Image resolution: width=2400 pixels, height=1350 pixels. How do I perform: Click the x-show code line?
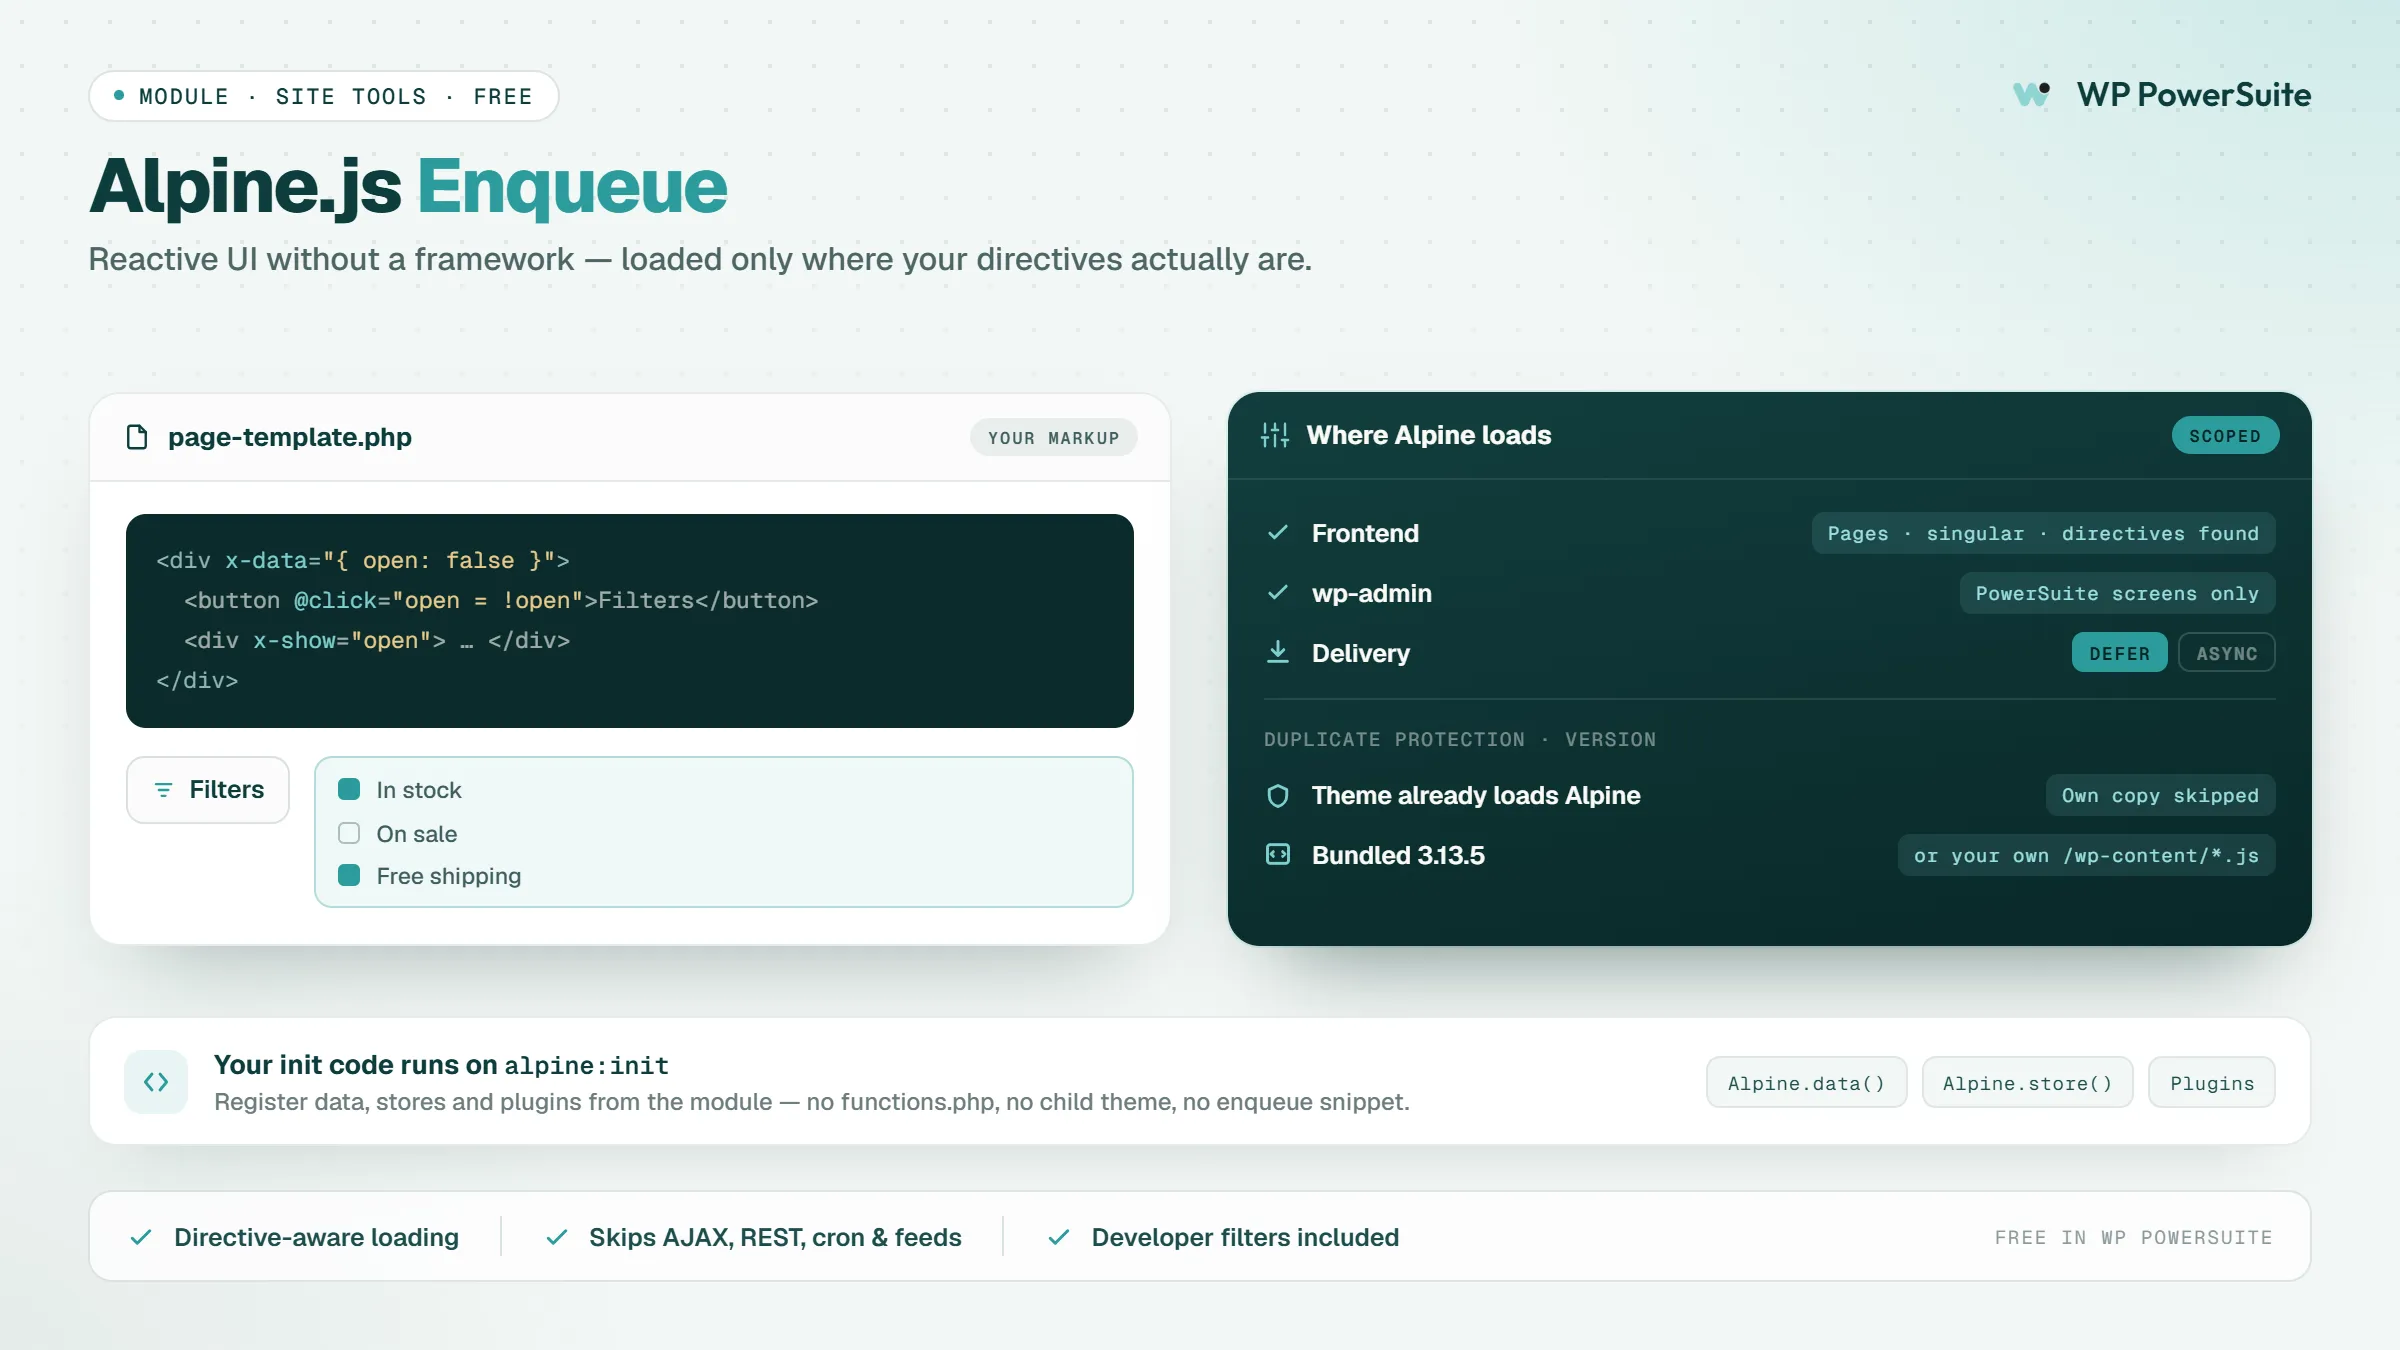click(377, 640)
